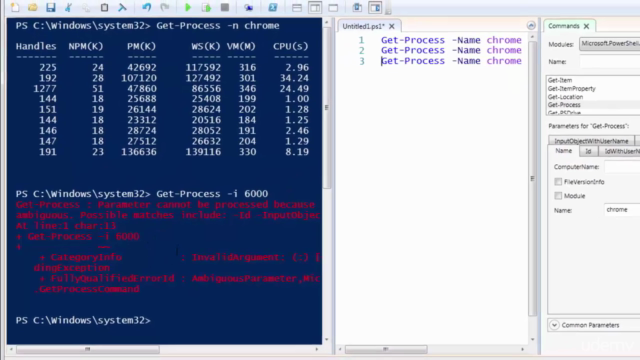Viewport: 640px width, 360px height.
Task: Click the console's horizontal scrollbar thumb
Action: [88, 349]
